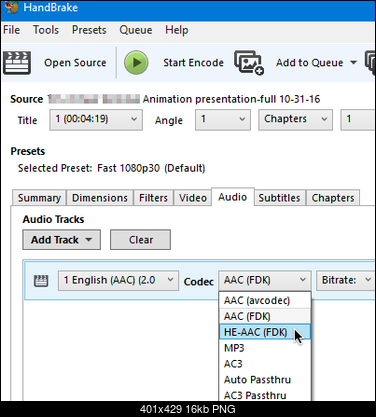
Task: Click the green Start Encode play icon
Action: click(136, 62)
